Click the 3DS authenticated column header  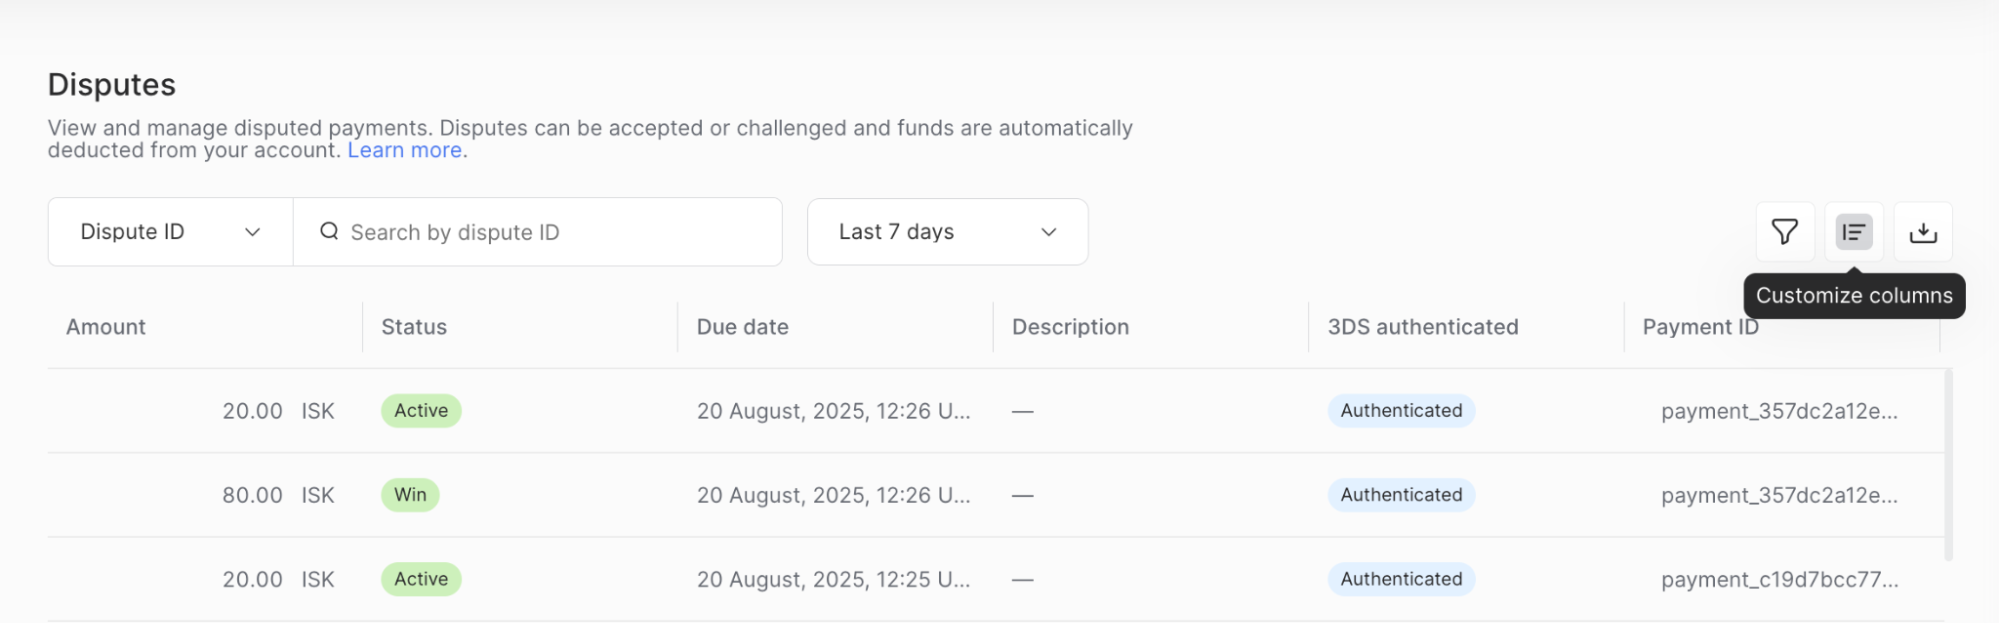(x=1423, y=327)
